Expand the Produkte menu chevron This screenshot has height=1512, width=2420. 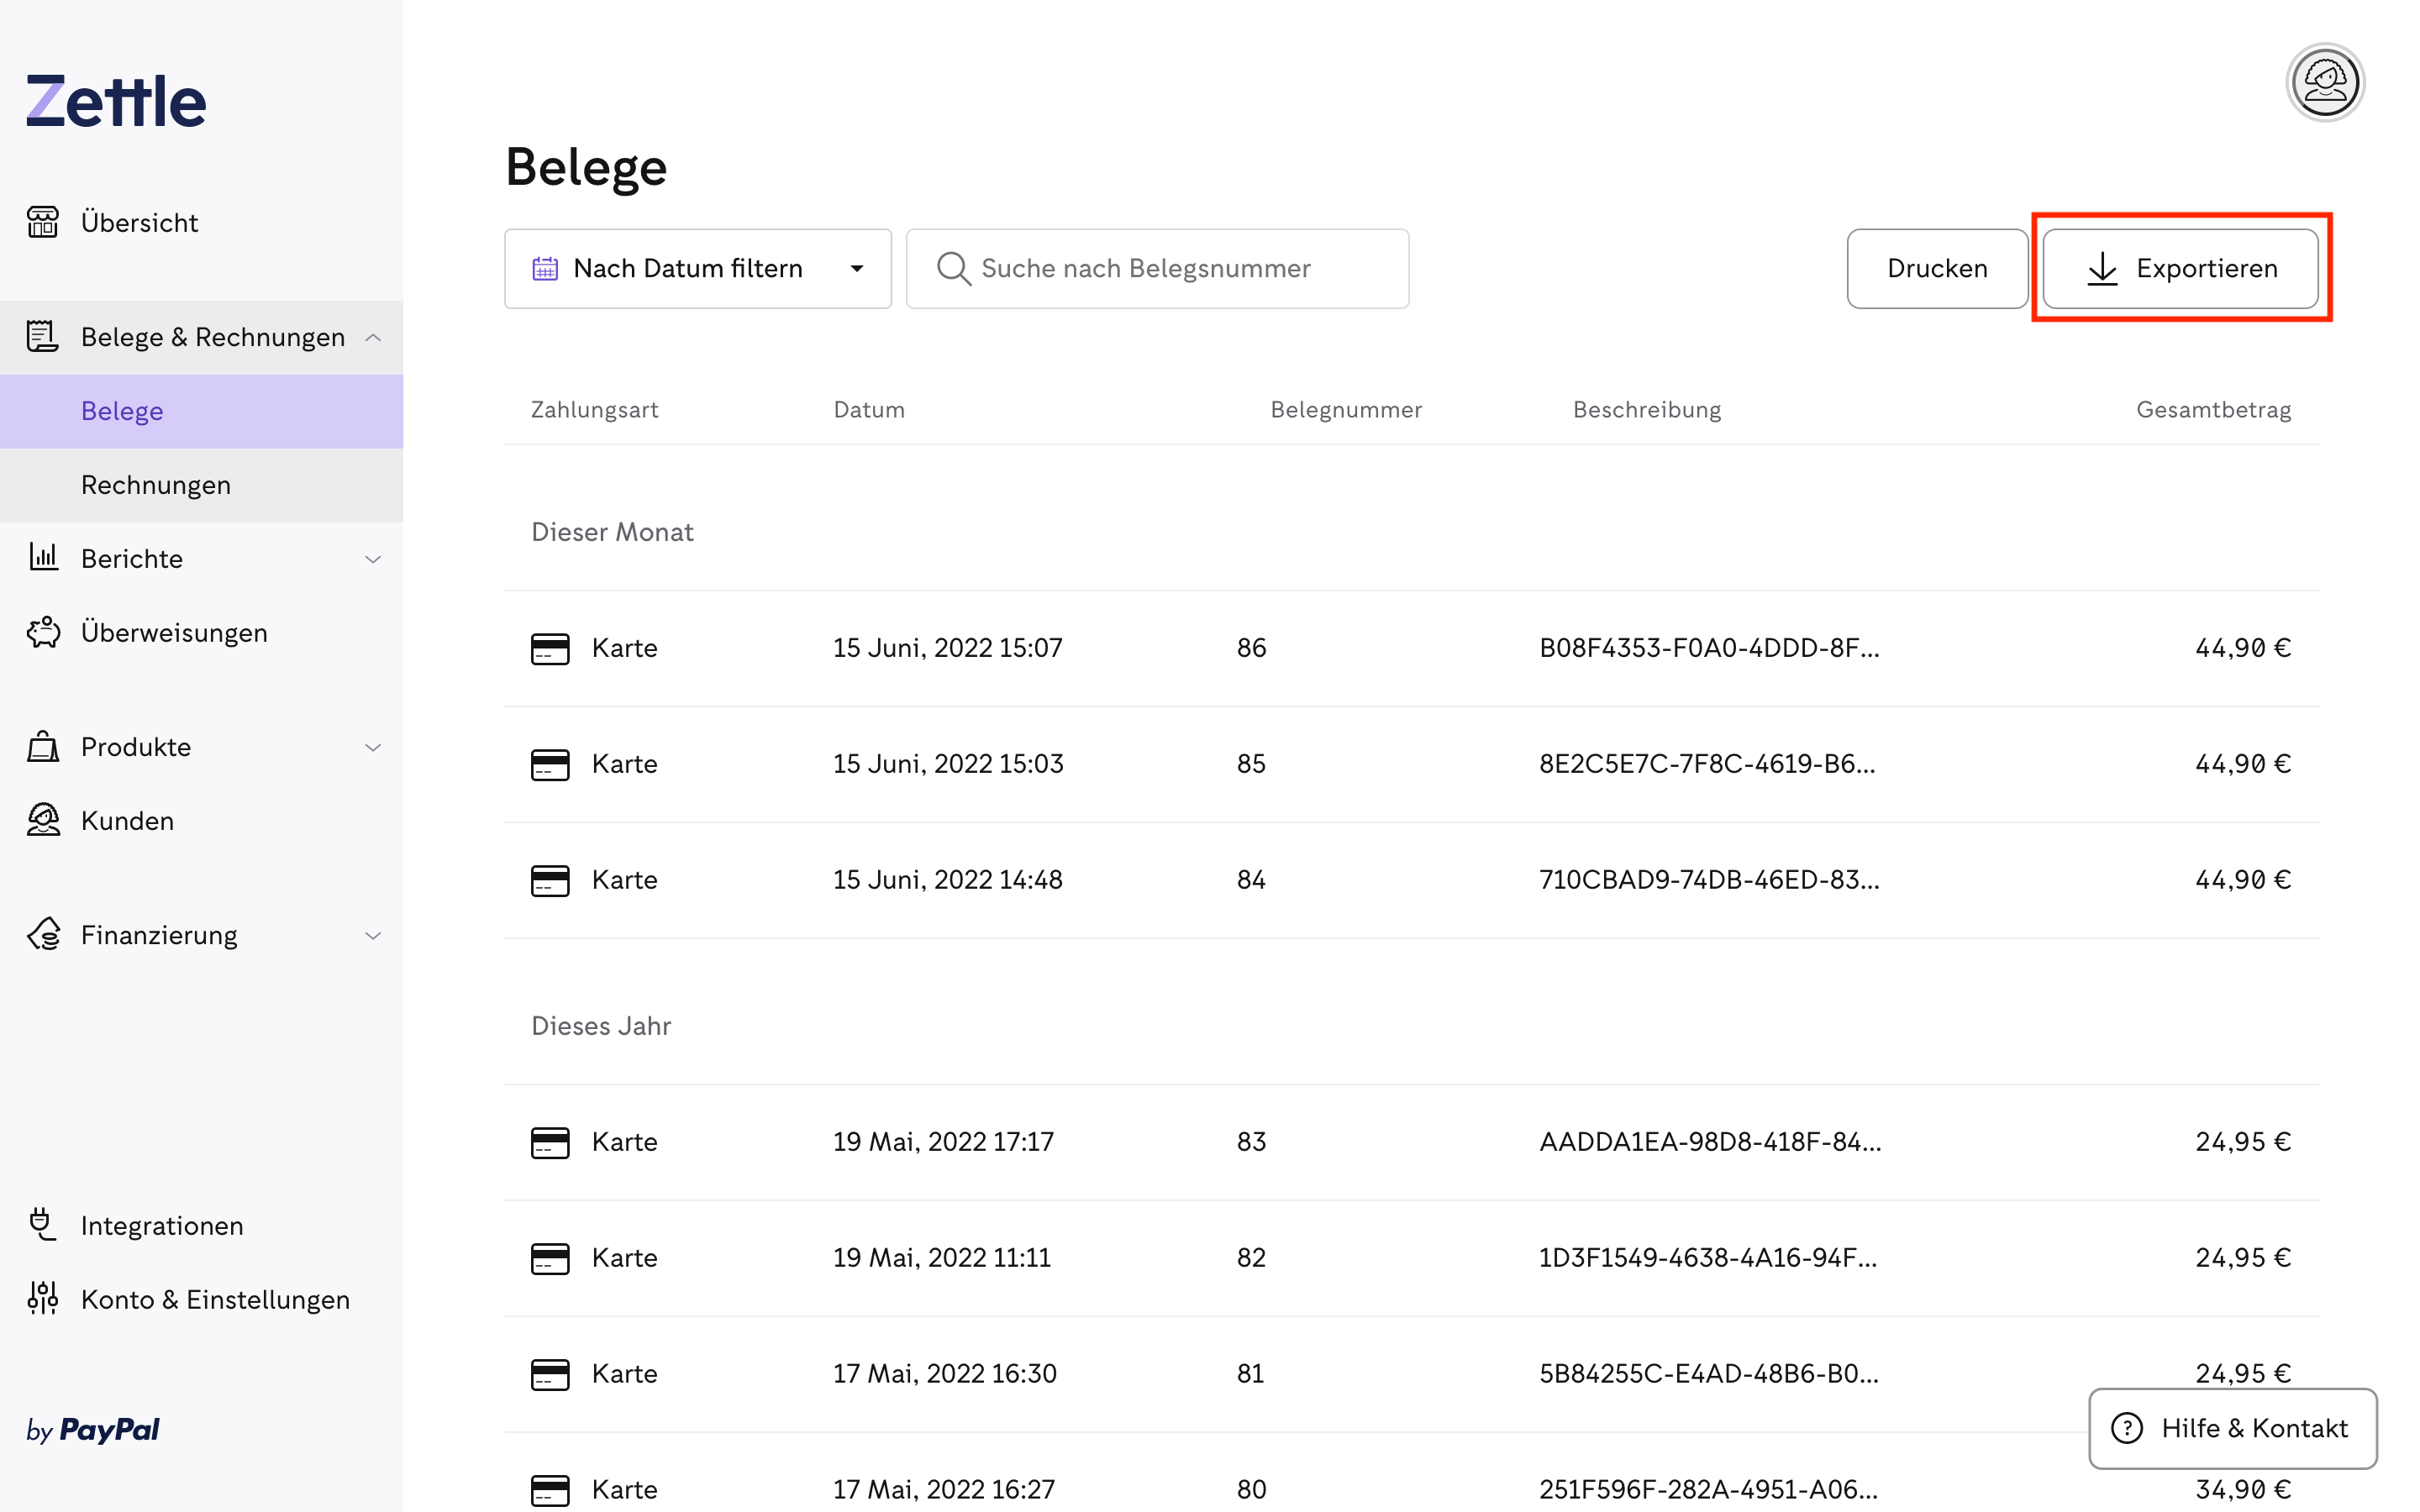coord(373,747)
